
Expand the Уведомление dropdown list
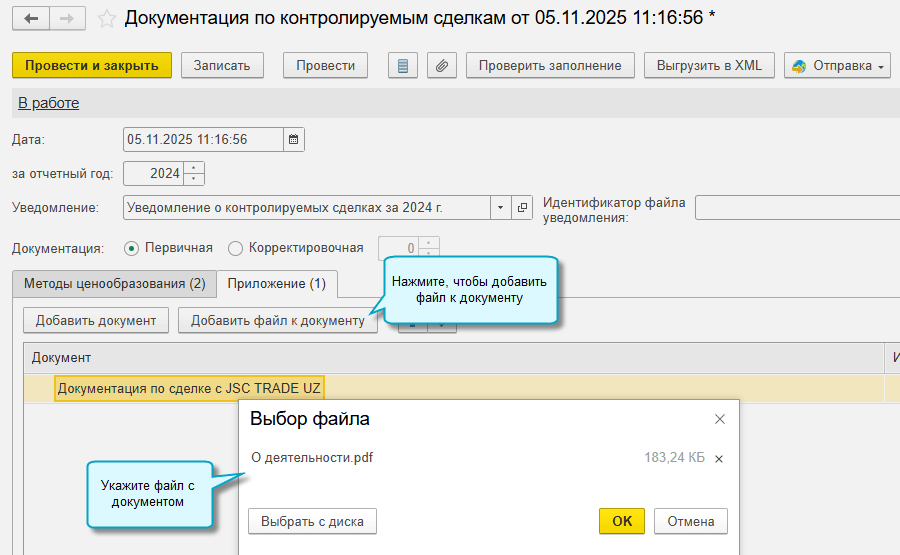pos(500,208)
